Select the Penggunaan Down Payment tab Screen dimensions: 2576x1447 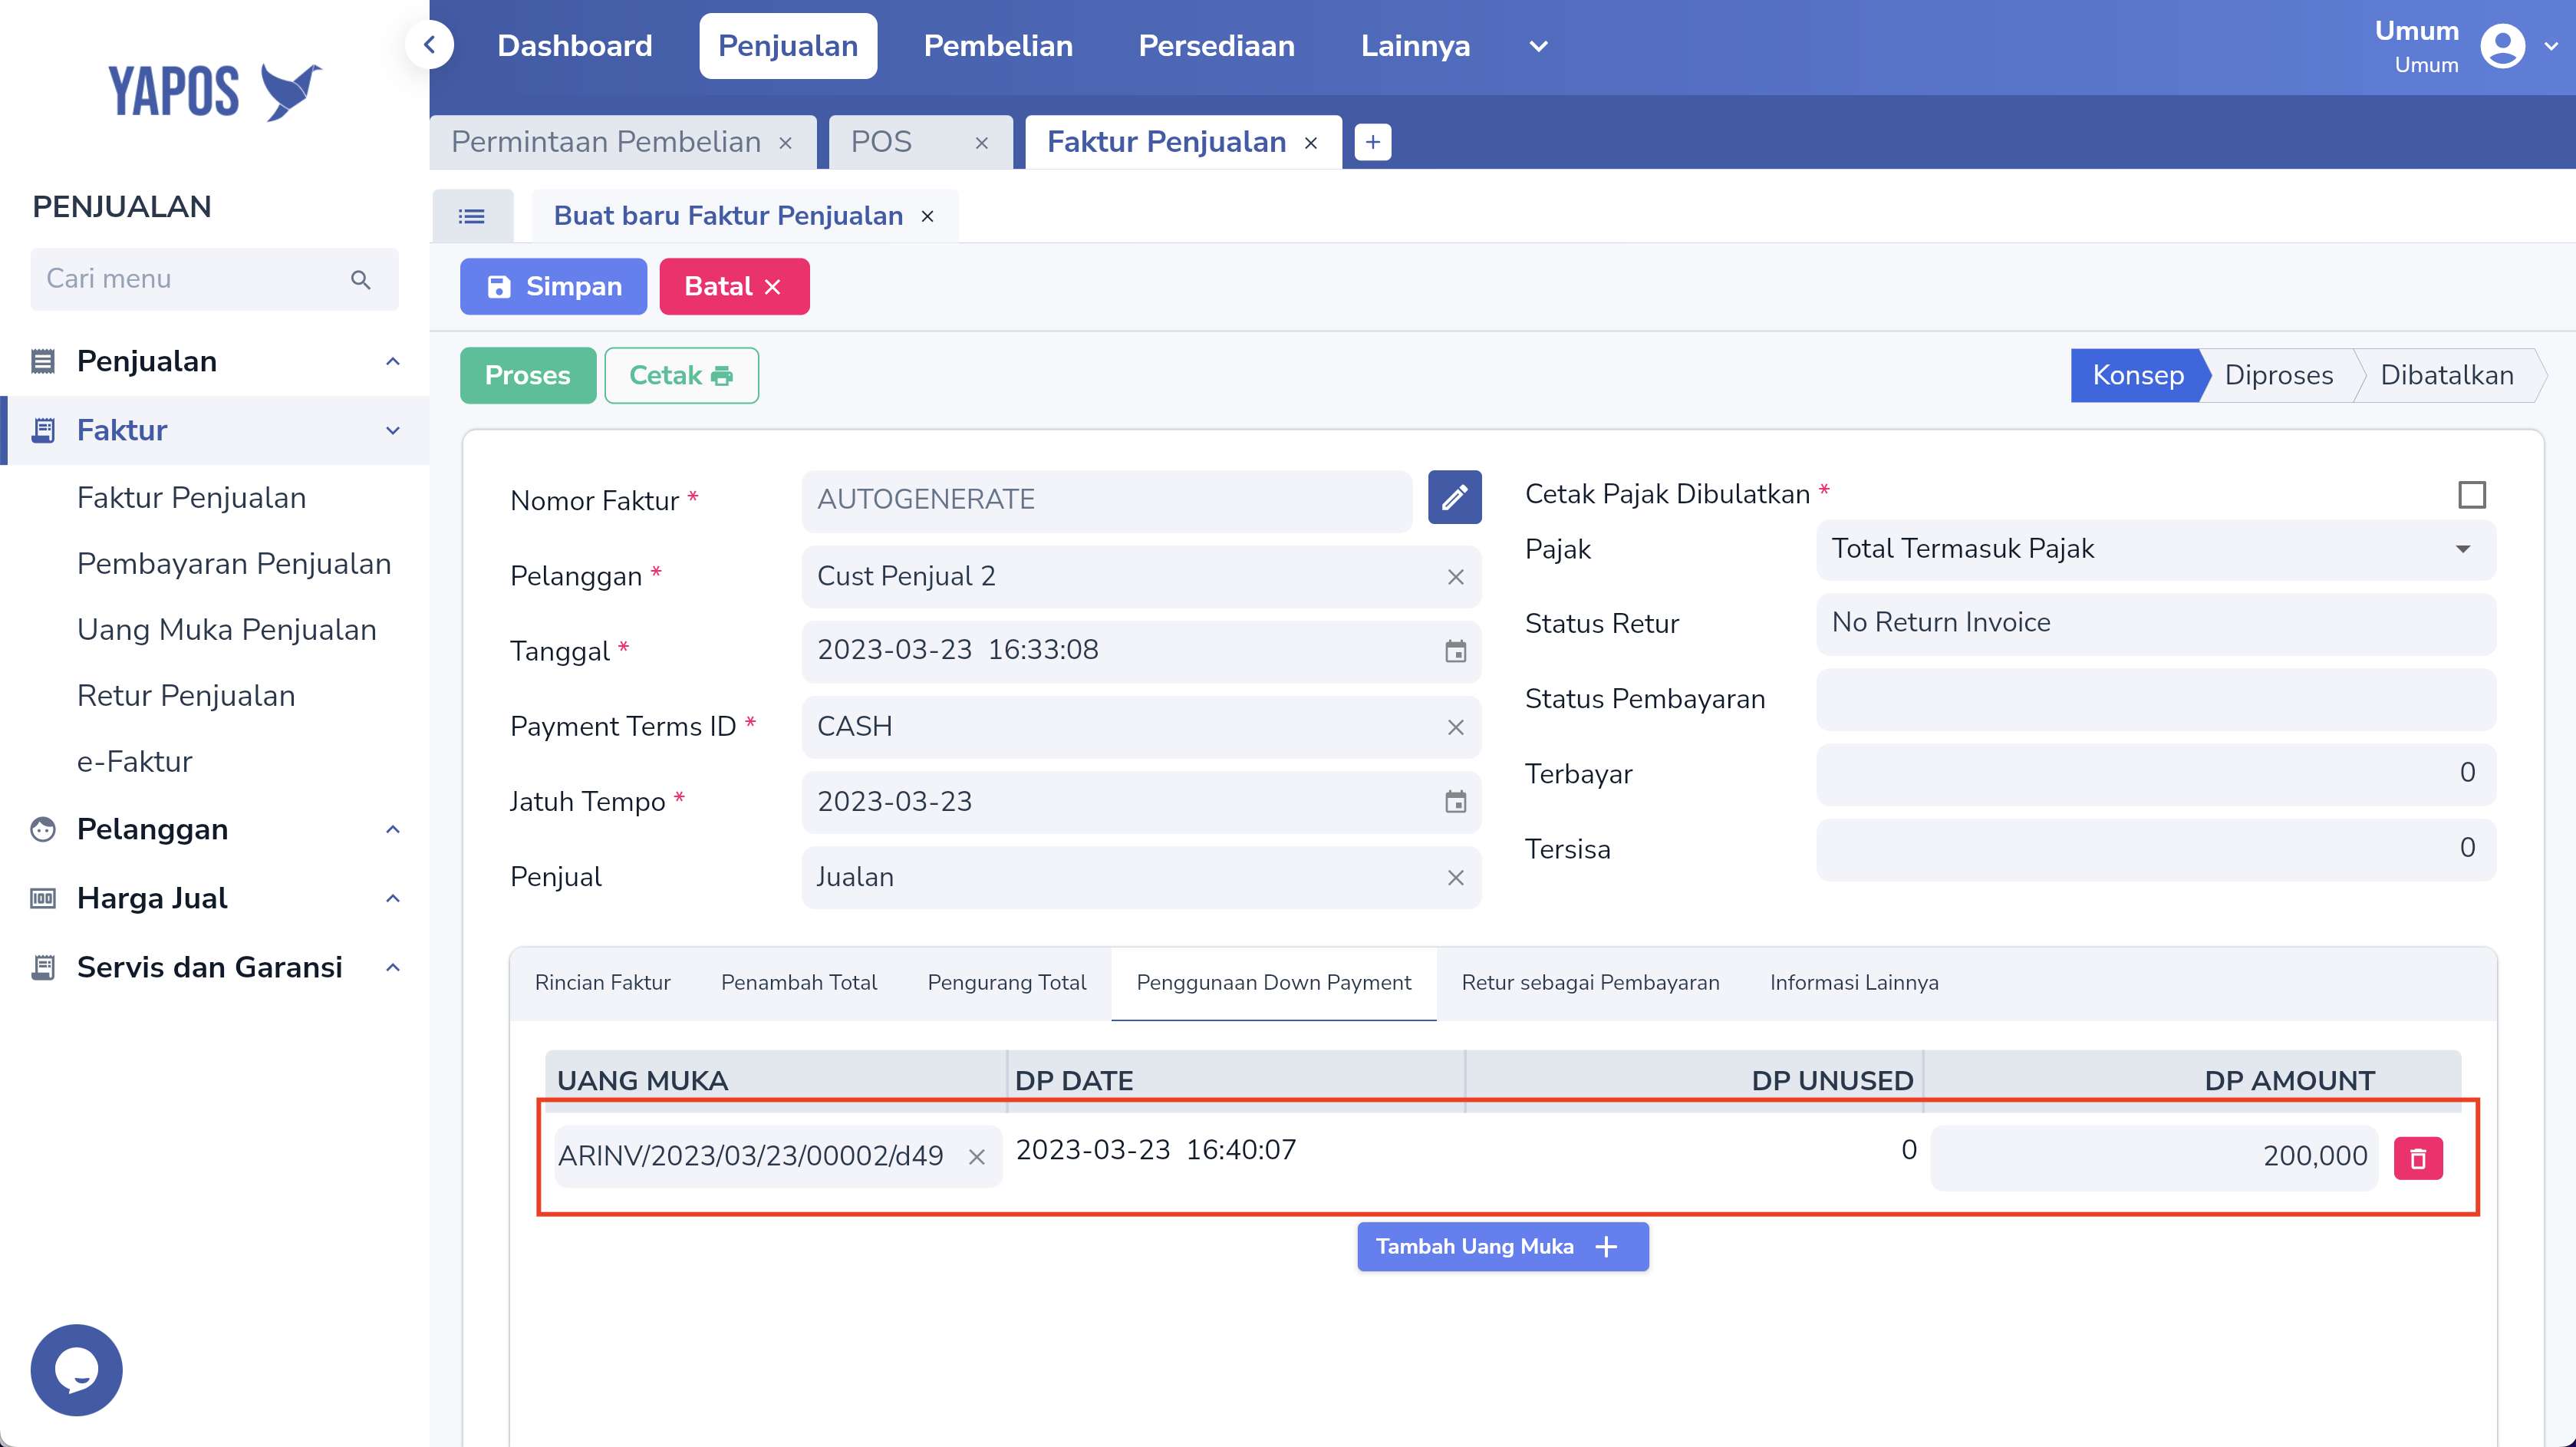pyautogui.click(x=1273, y=982)
